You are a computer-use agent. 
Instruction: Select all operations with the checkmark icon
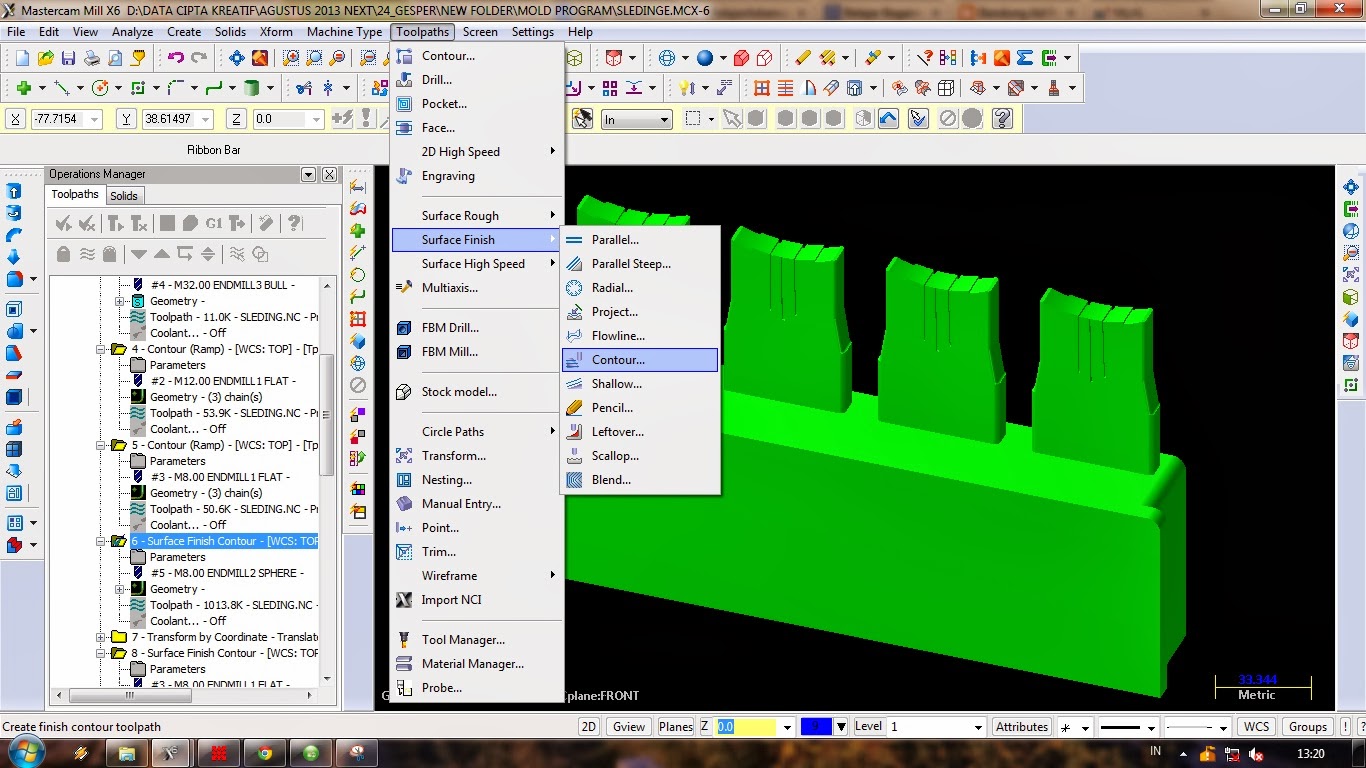coord(62,222)
